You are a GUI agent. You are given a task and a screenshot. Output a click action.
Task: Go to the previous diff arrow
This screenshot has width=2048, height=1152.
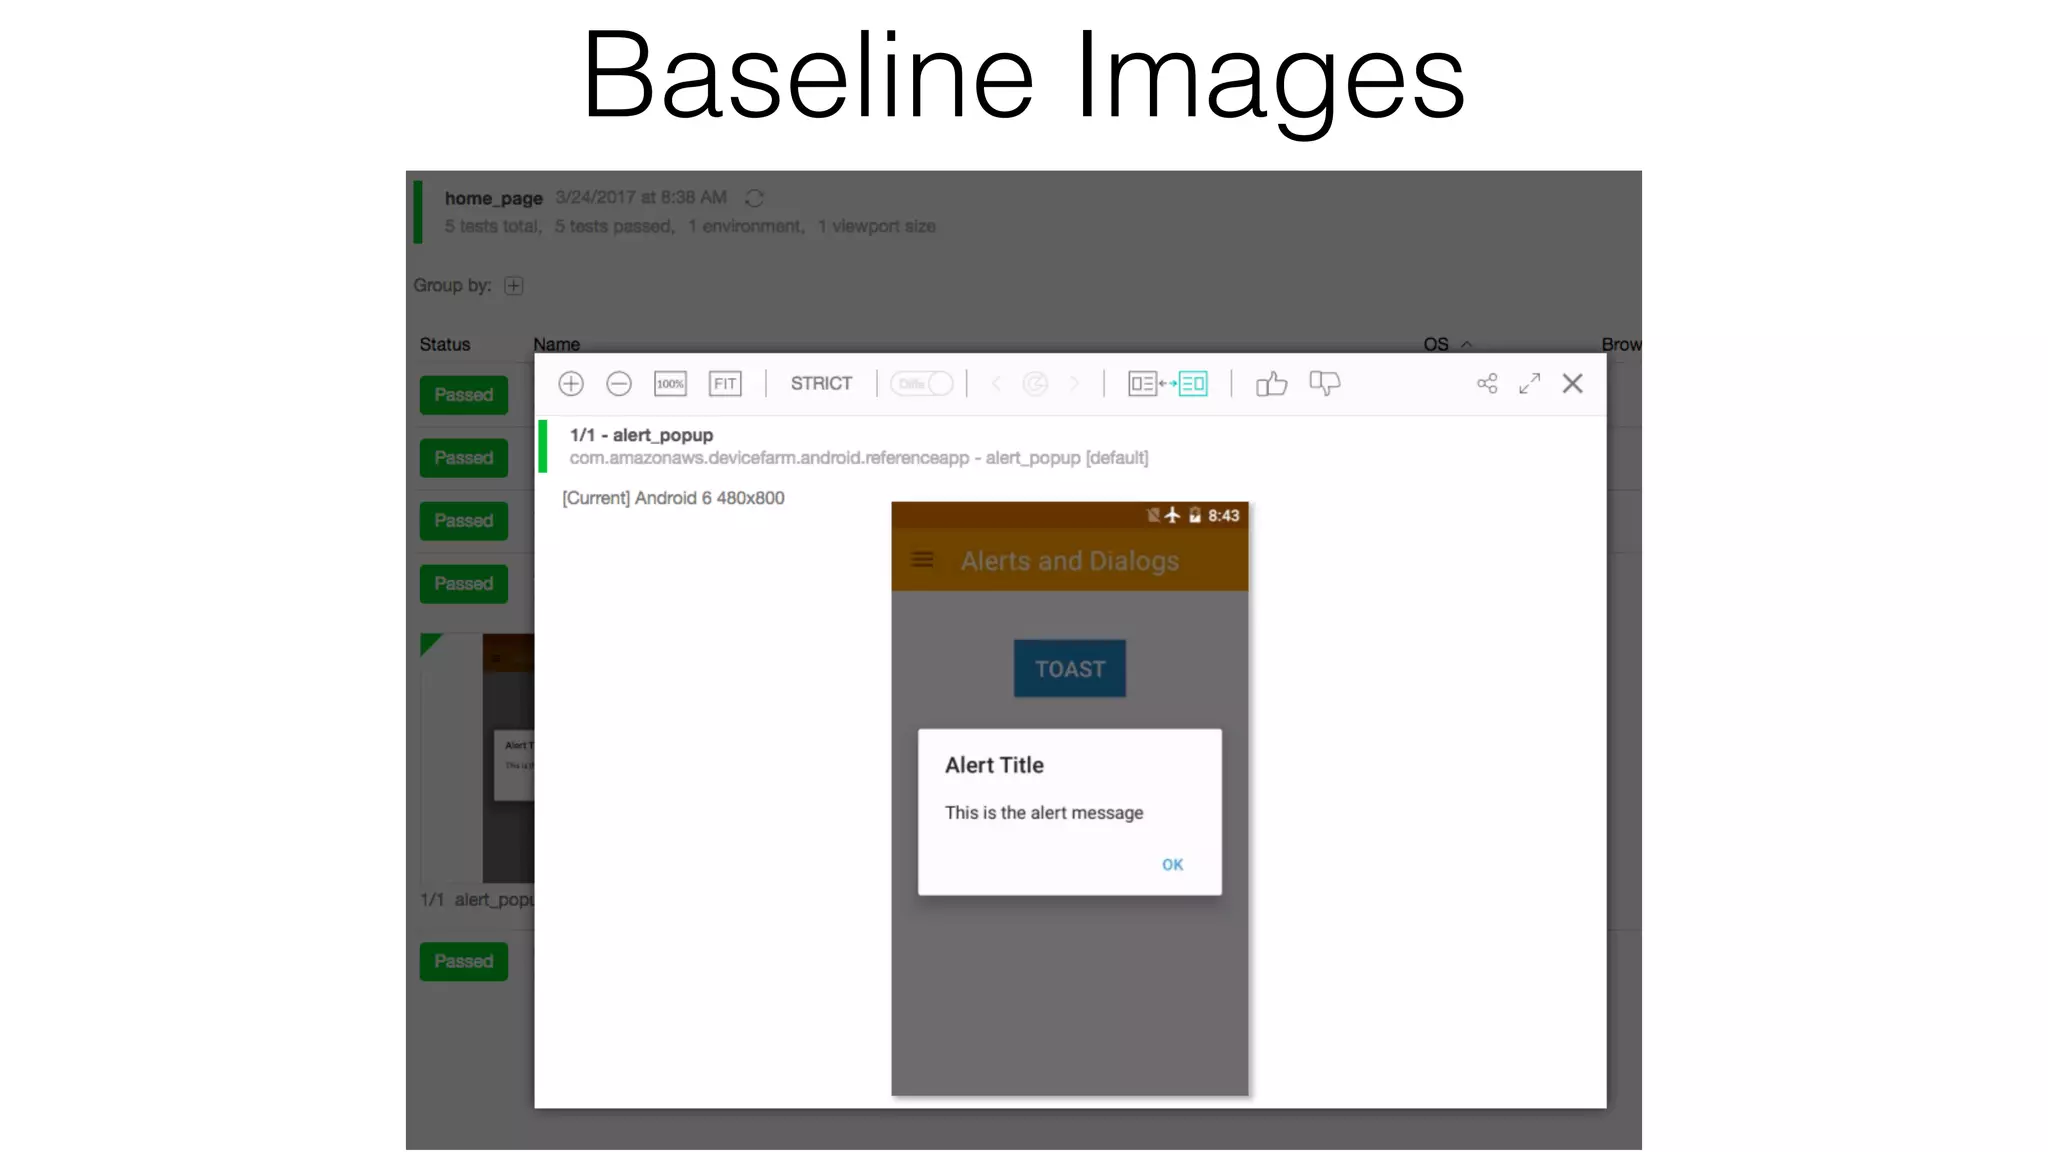pyautogui.click(x=996, y=384)
